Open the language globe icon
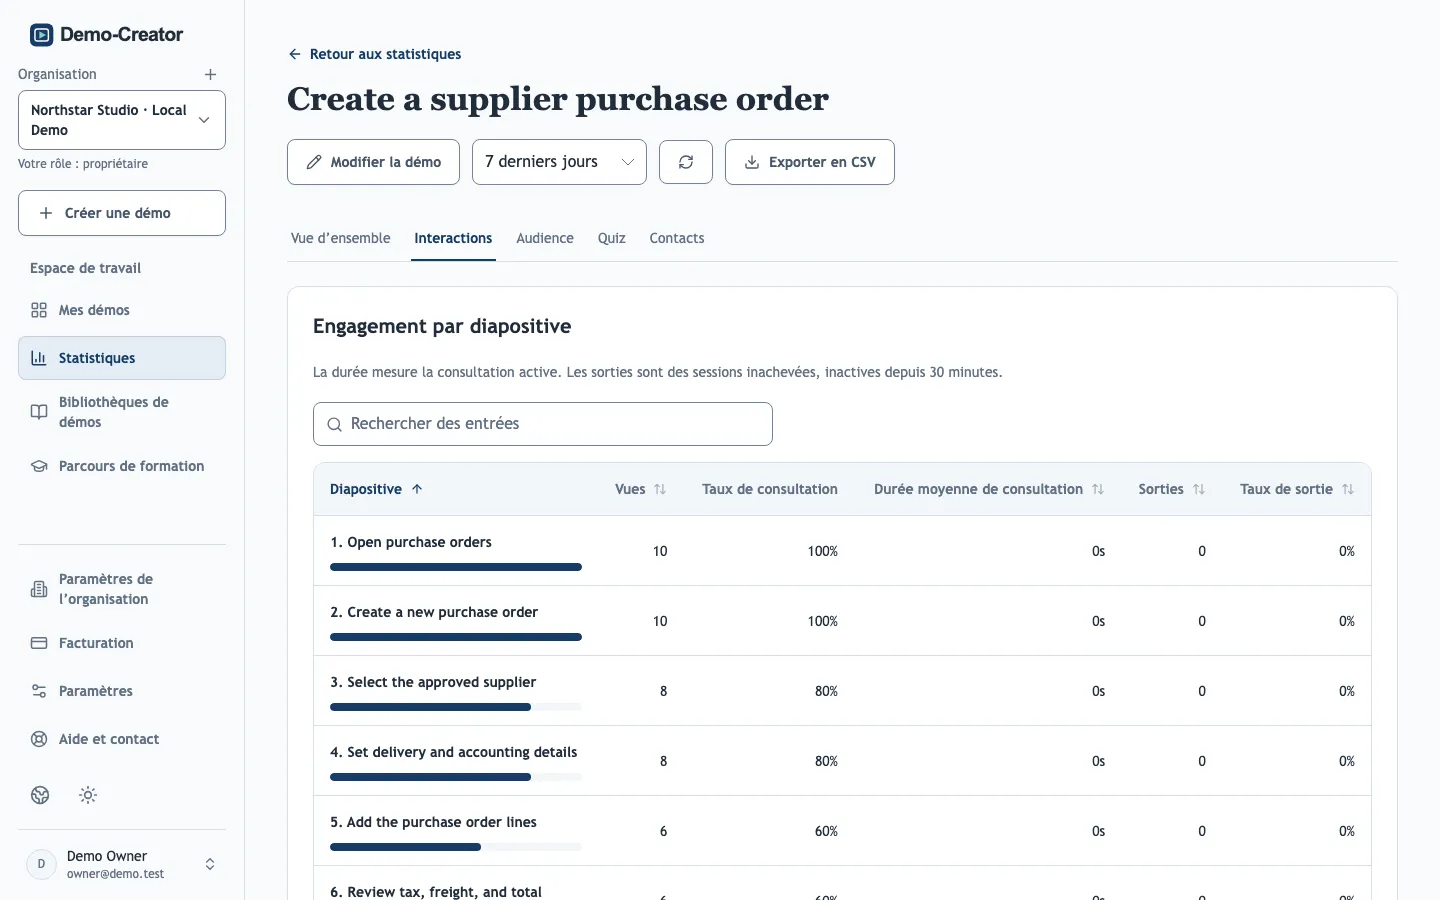Viewport: 1440px width, 900px height. point(40,795)
